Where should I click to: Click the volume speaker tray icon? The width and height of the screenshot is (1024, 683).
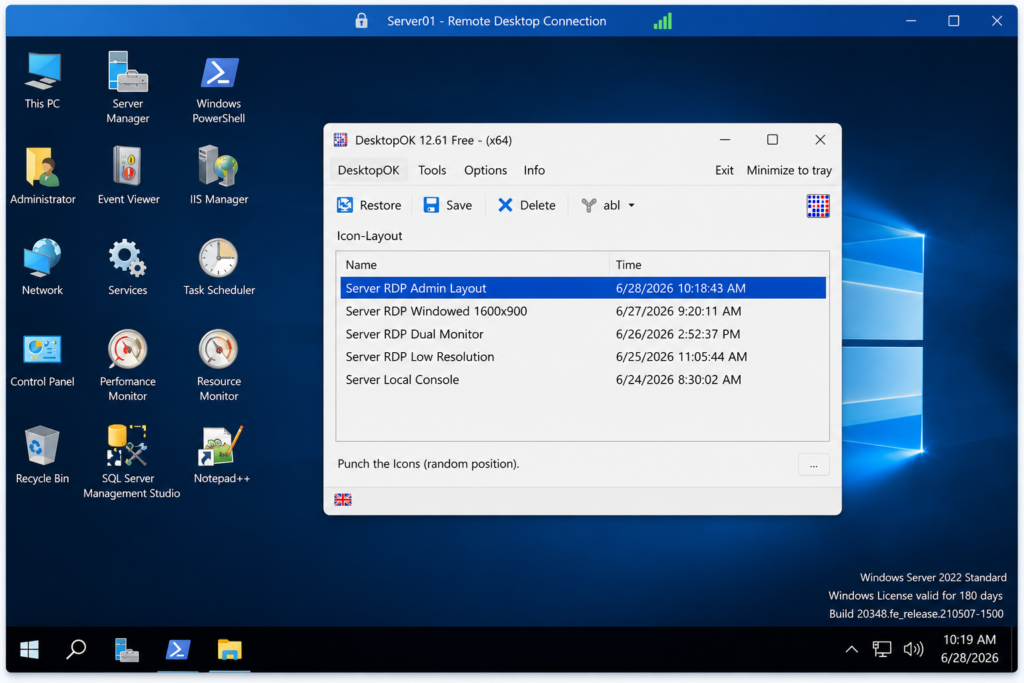click(x=913, y=649)
